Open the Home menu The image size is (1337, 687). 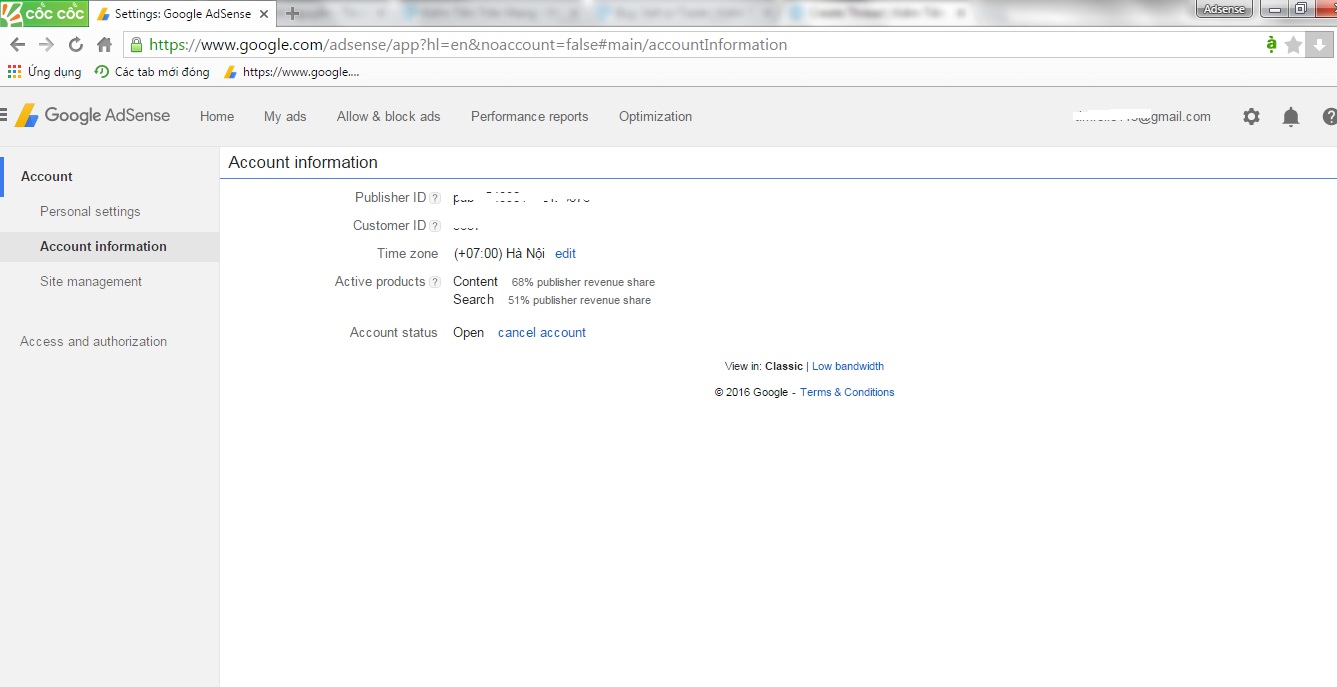(x=217, y=117)
